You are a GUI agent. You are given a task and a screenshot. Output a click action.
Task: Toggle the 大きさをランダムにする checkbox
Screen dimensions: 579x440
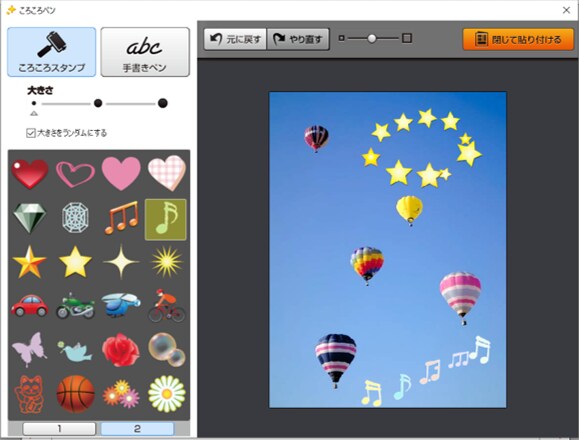point(31,133)
